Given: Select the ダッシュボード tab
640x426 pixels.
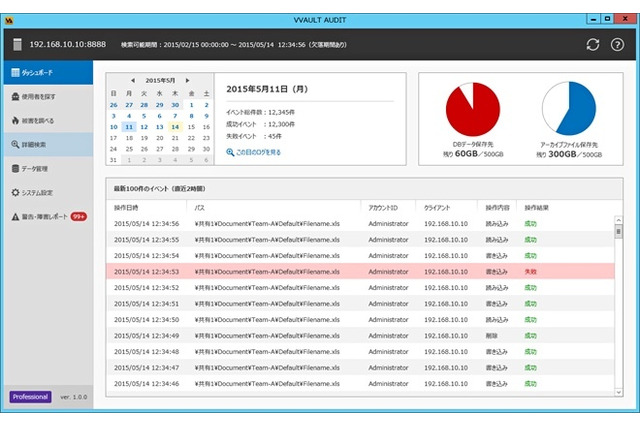Looking at the screenshot, I should [46, 73].
